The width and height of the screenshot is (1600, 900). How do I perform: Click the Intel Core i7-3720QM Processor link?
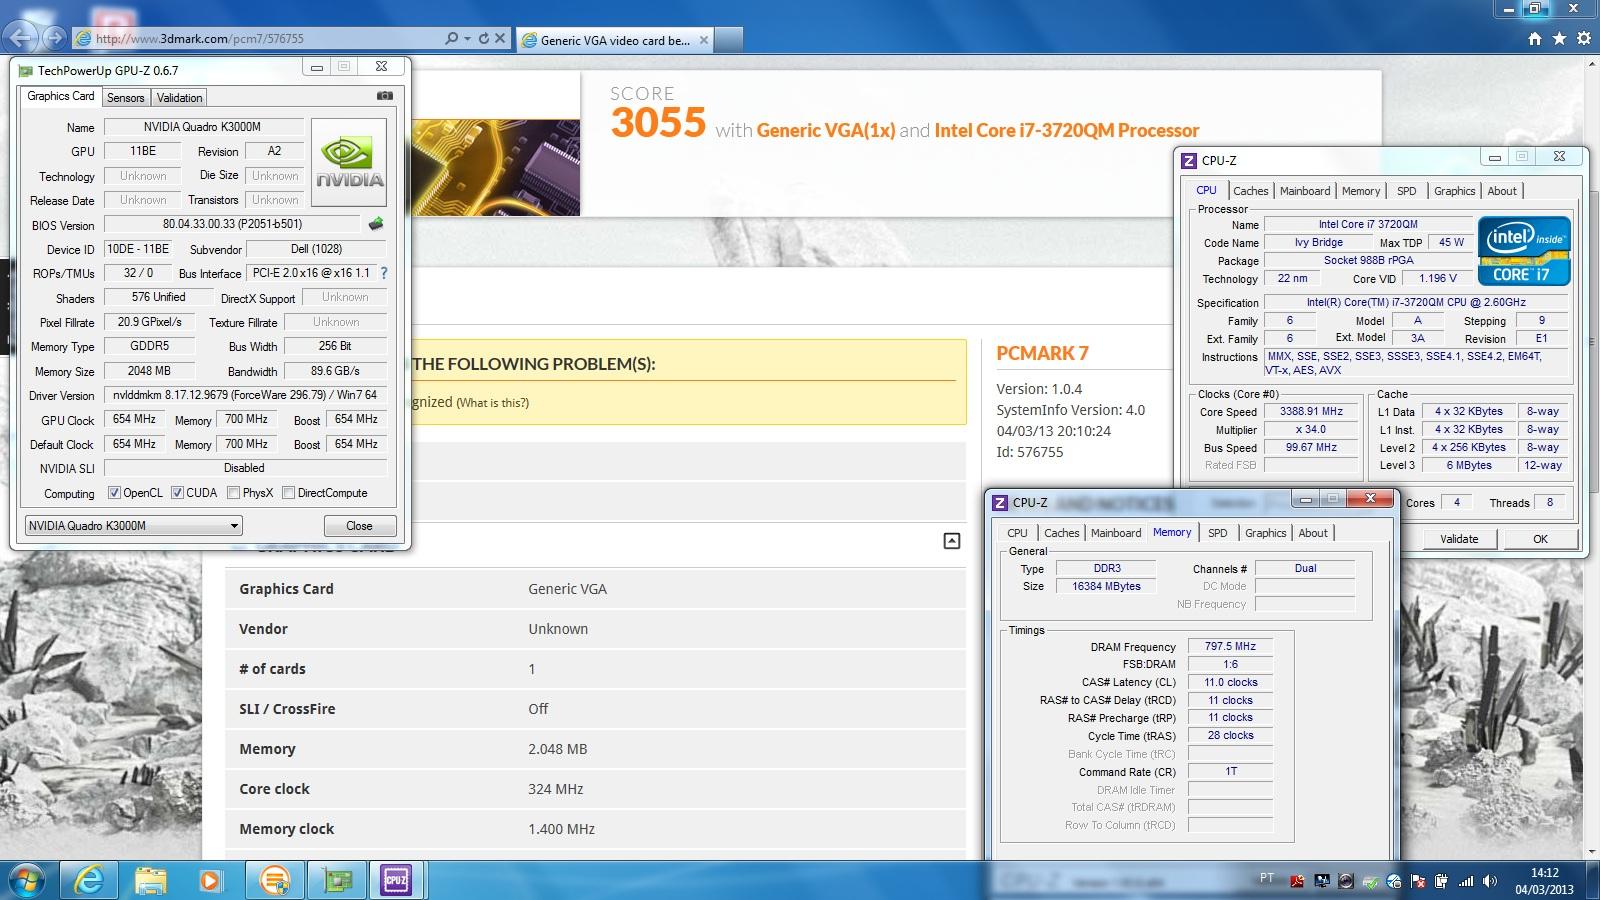(x=1066, y=130)
